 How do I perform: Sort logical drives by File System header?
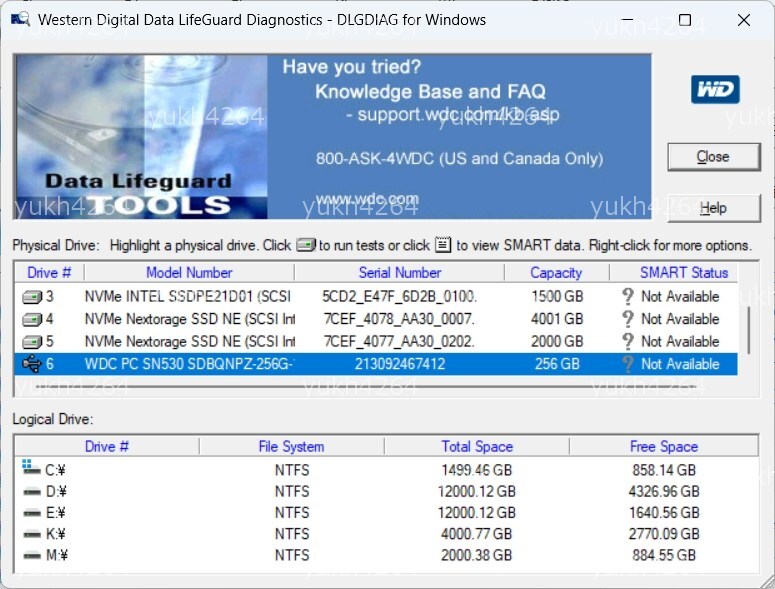[x=291, y=446]
